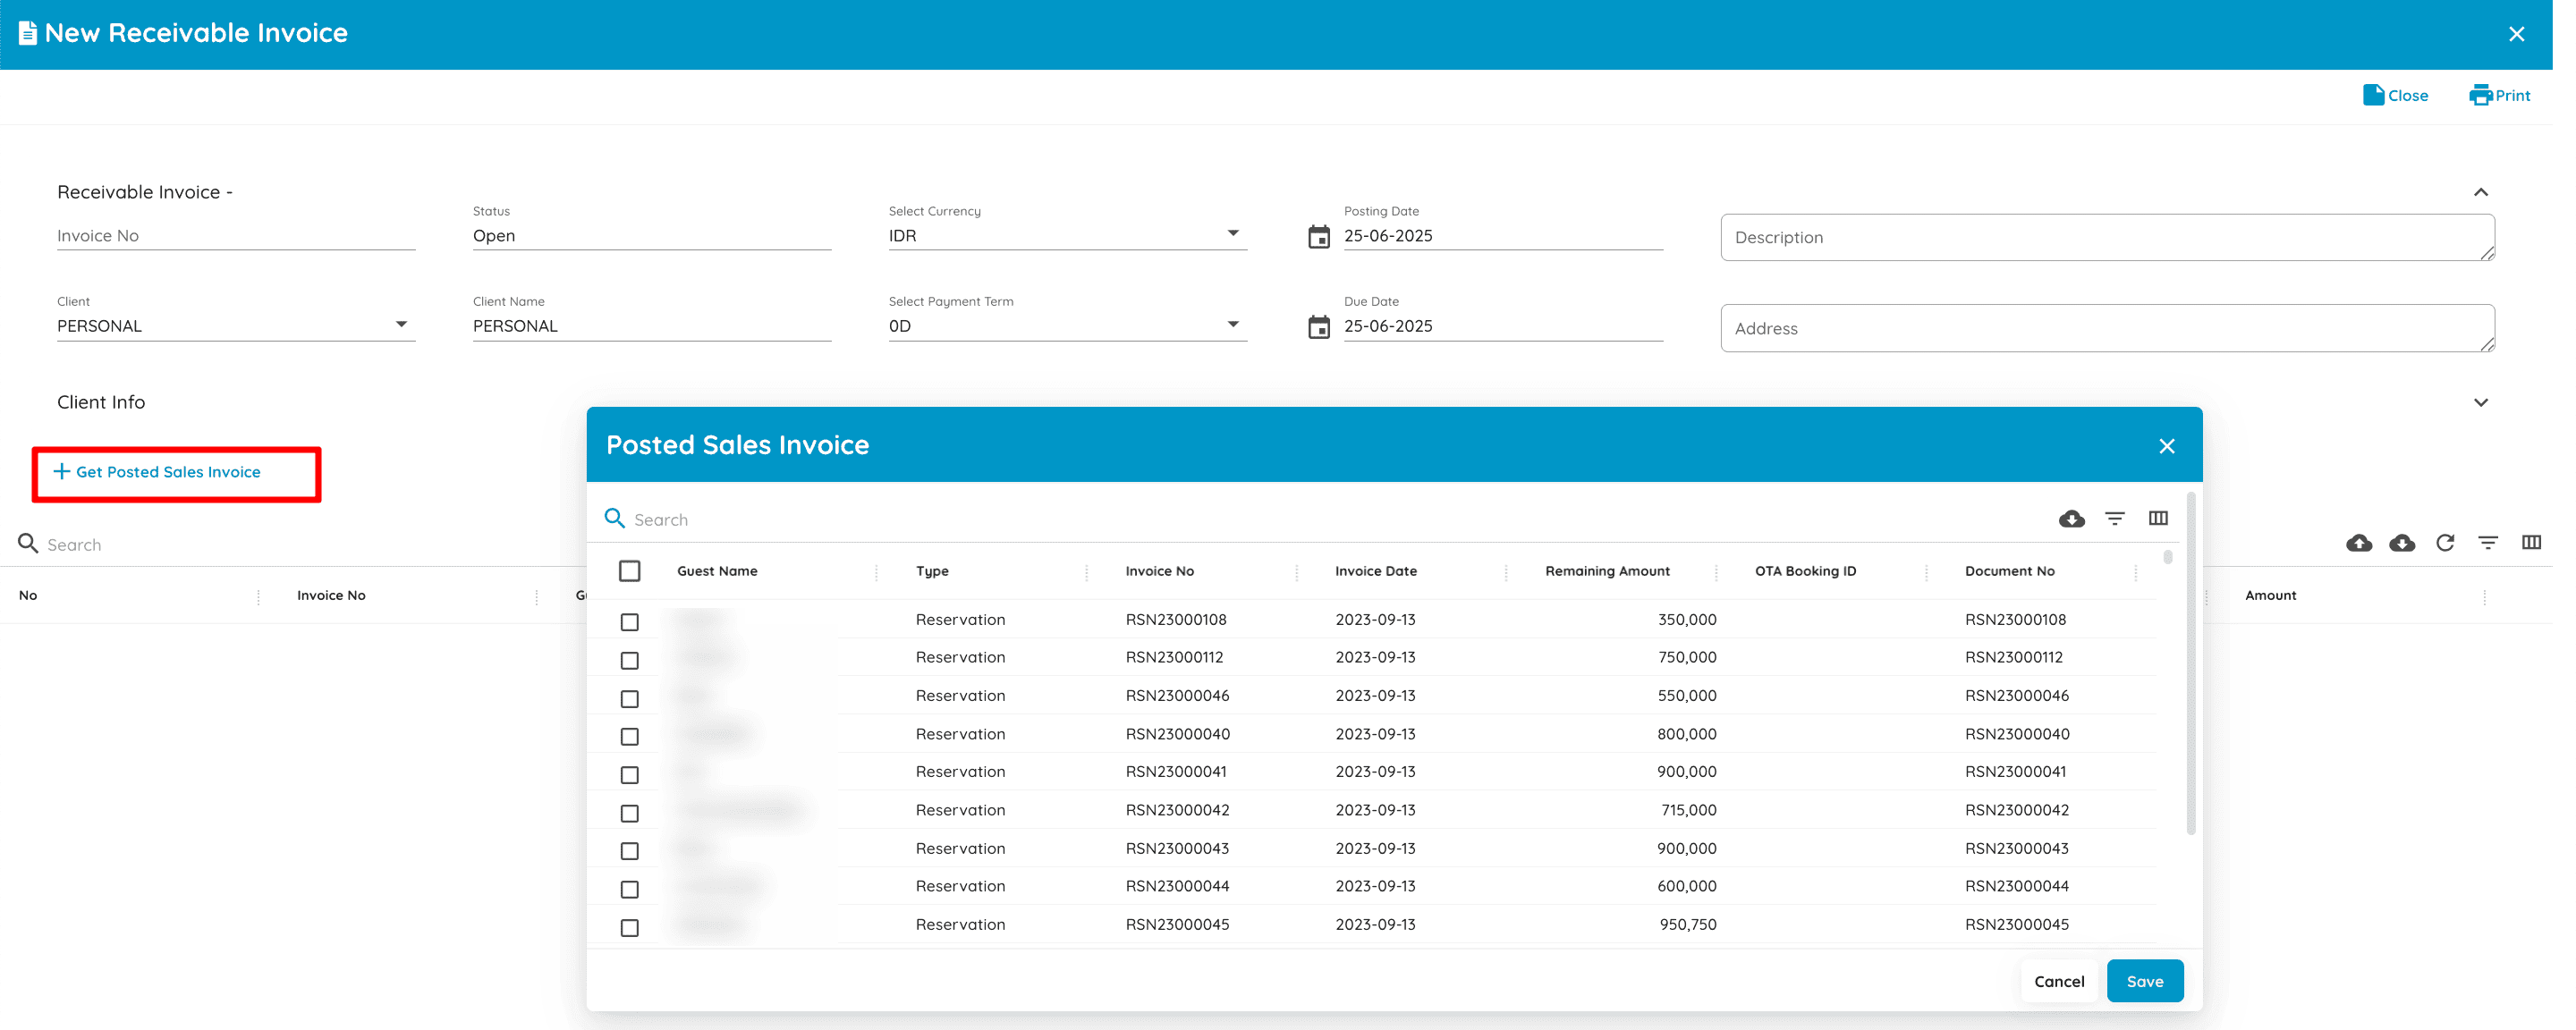2576x1030 pixels.
Task: Click search magnifier in Posted Sales Invoice dialog
Action: 614,518
